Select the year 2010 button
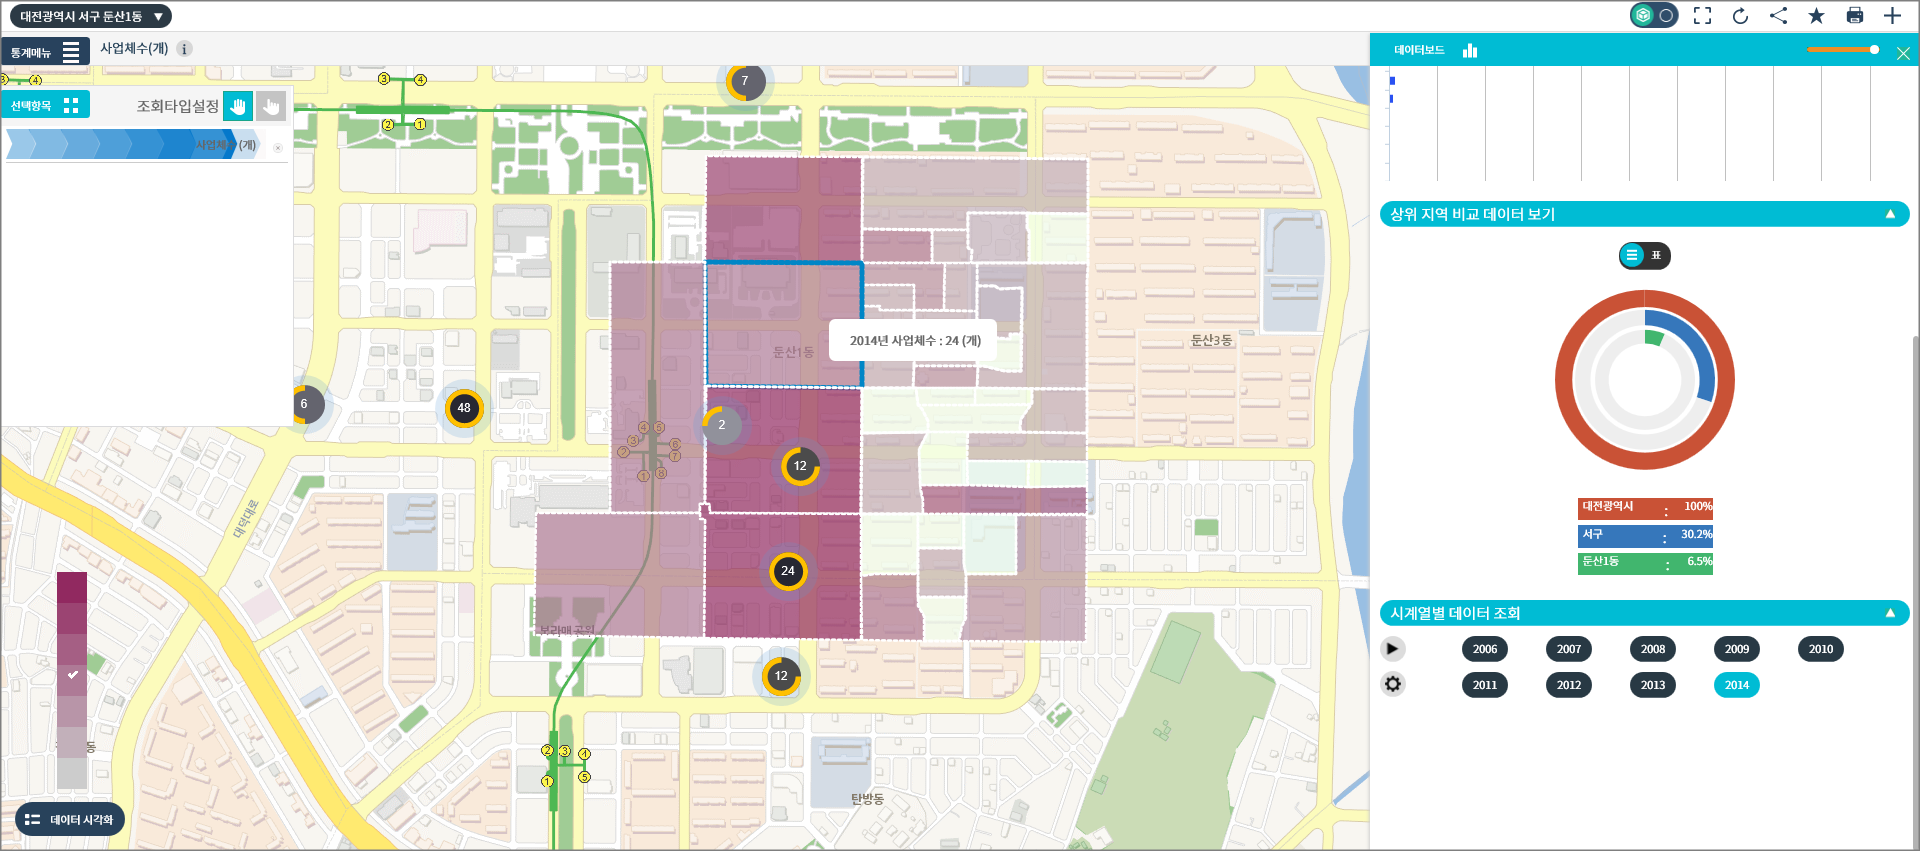The image size is (1920, 851). pos(1820,649)
